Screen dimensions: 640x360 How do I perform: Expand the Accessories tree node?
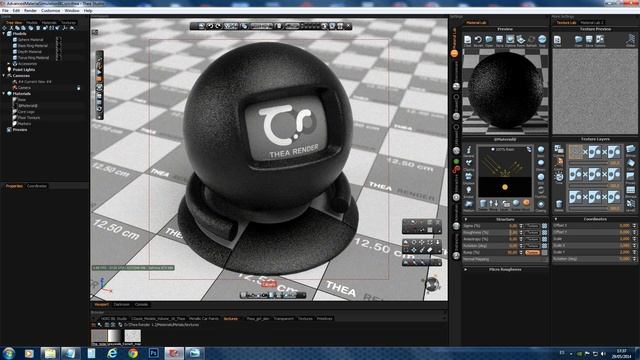(9, 64)
